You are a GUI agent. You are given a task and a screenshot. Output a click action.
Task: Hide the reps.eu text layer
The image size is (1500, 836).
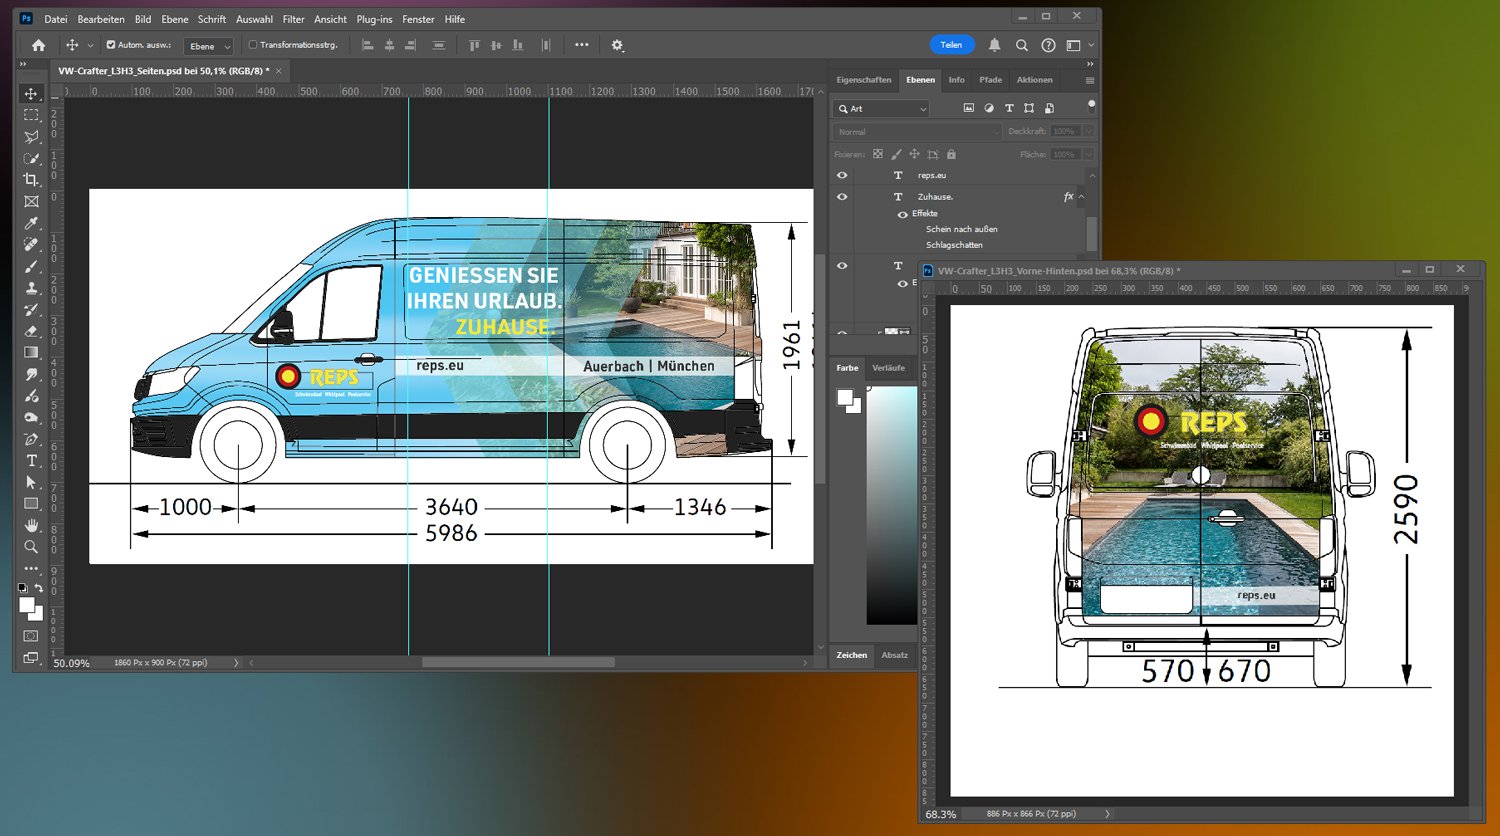[842, 175]
